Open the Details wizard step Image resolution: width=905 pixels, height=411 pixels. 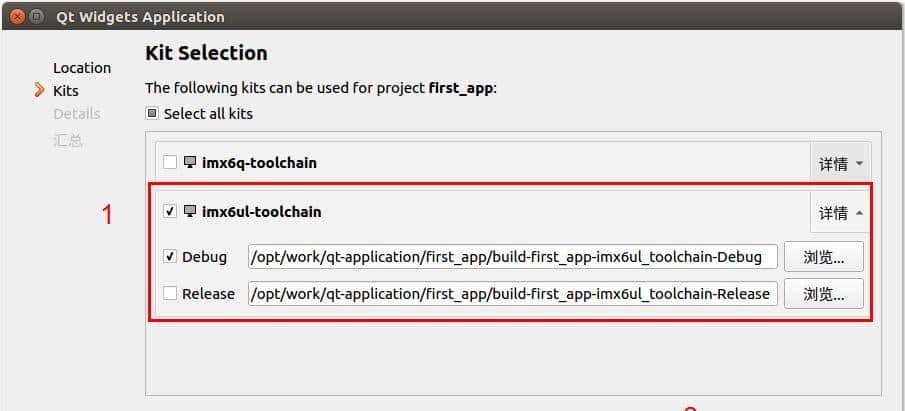coord(77,114)
